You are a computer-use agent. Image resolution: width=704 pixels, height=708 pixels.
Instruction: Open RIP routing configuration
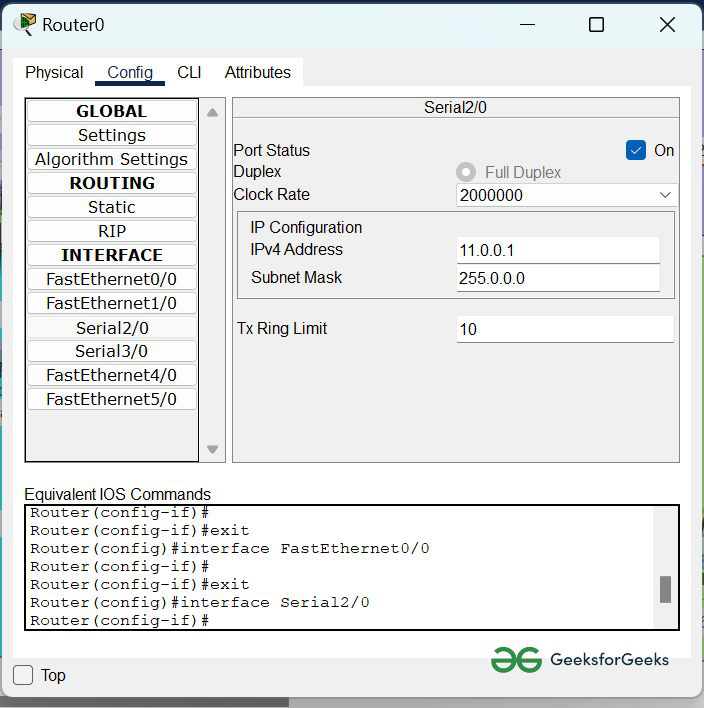tap(111, 231)
